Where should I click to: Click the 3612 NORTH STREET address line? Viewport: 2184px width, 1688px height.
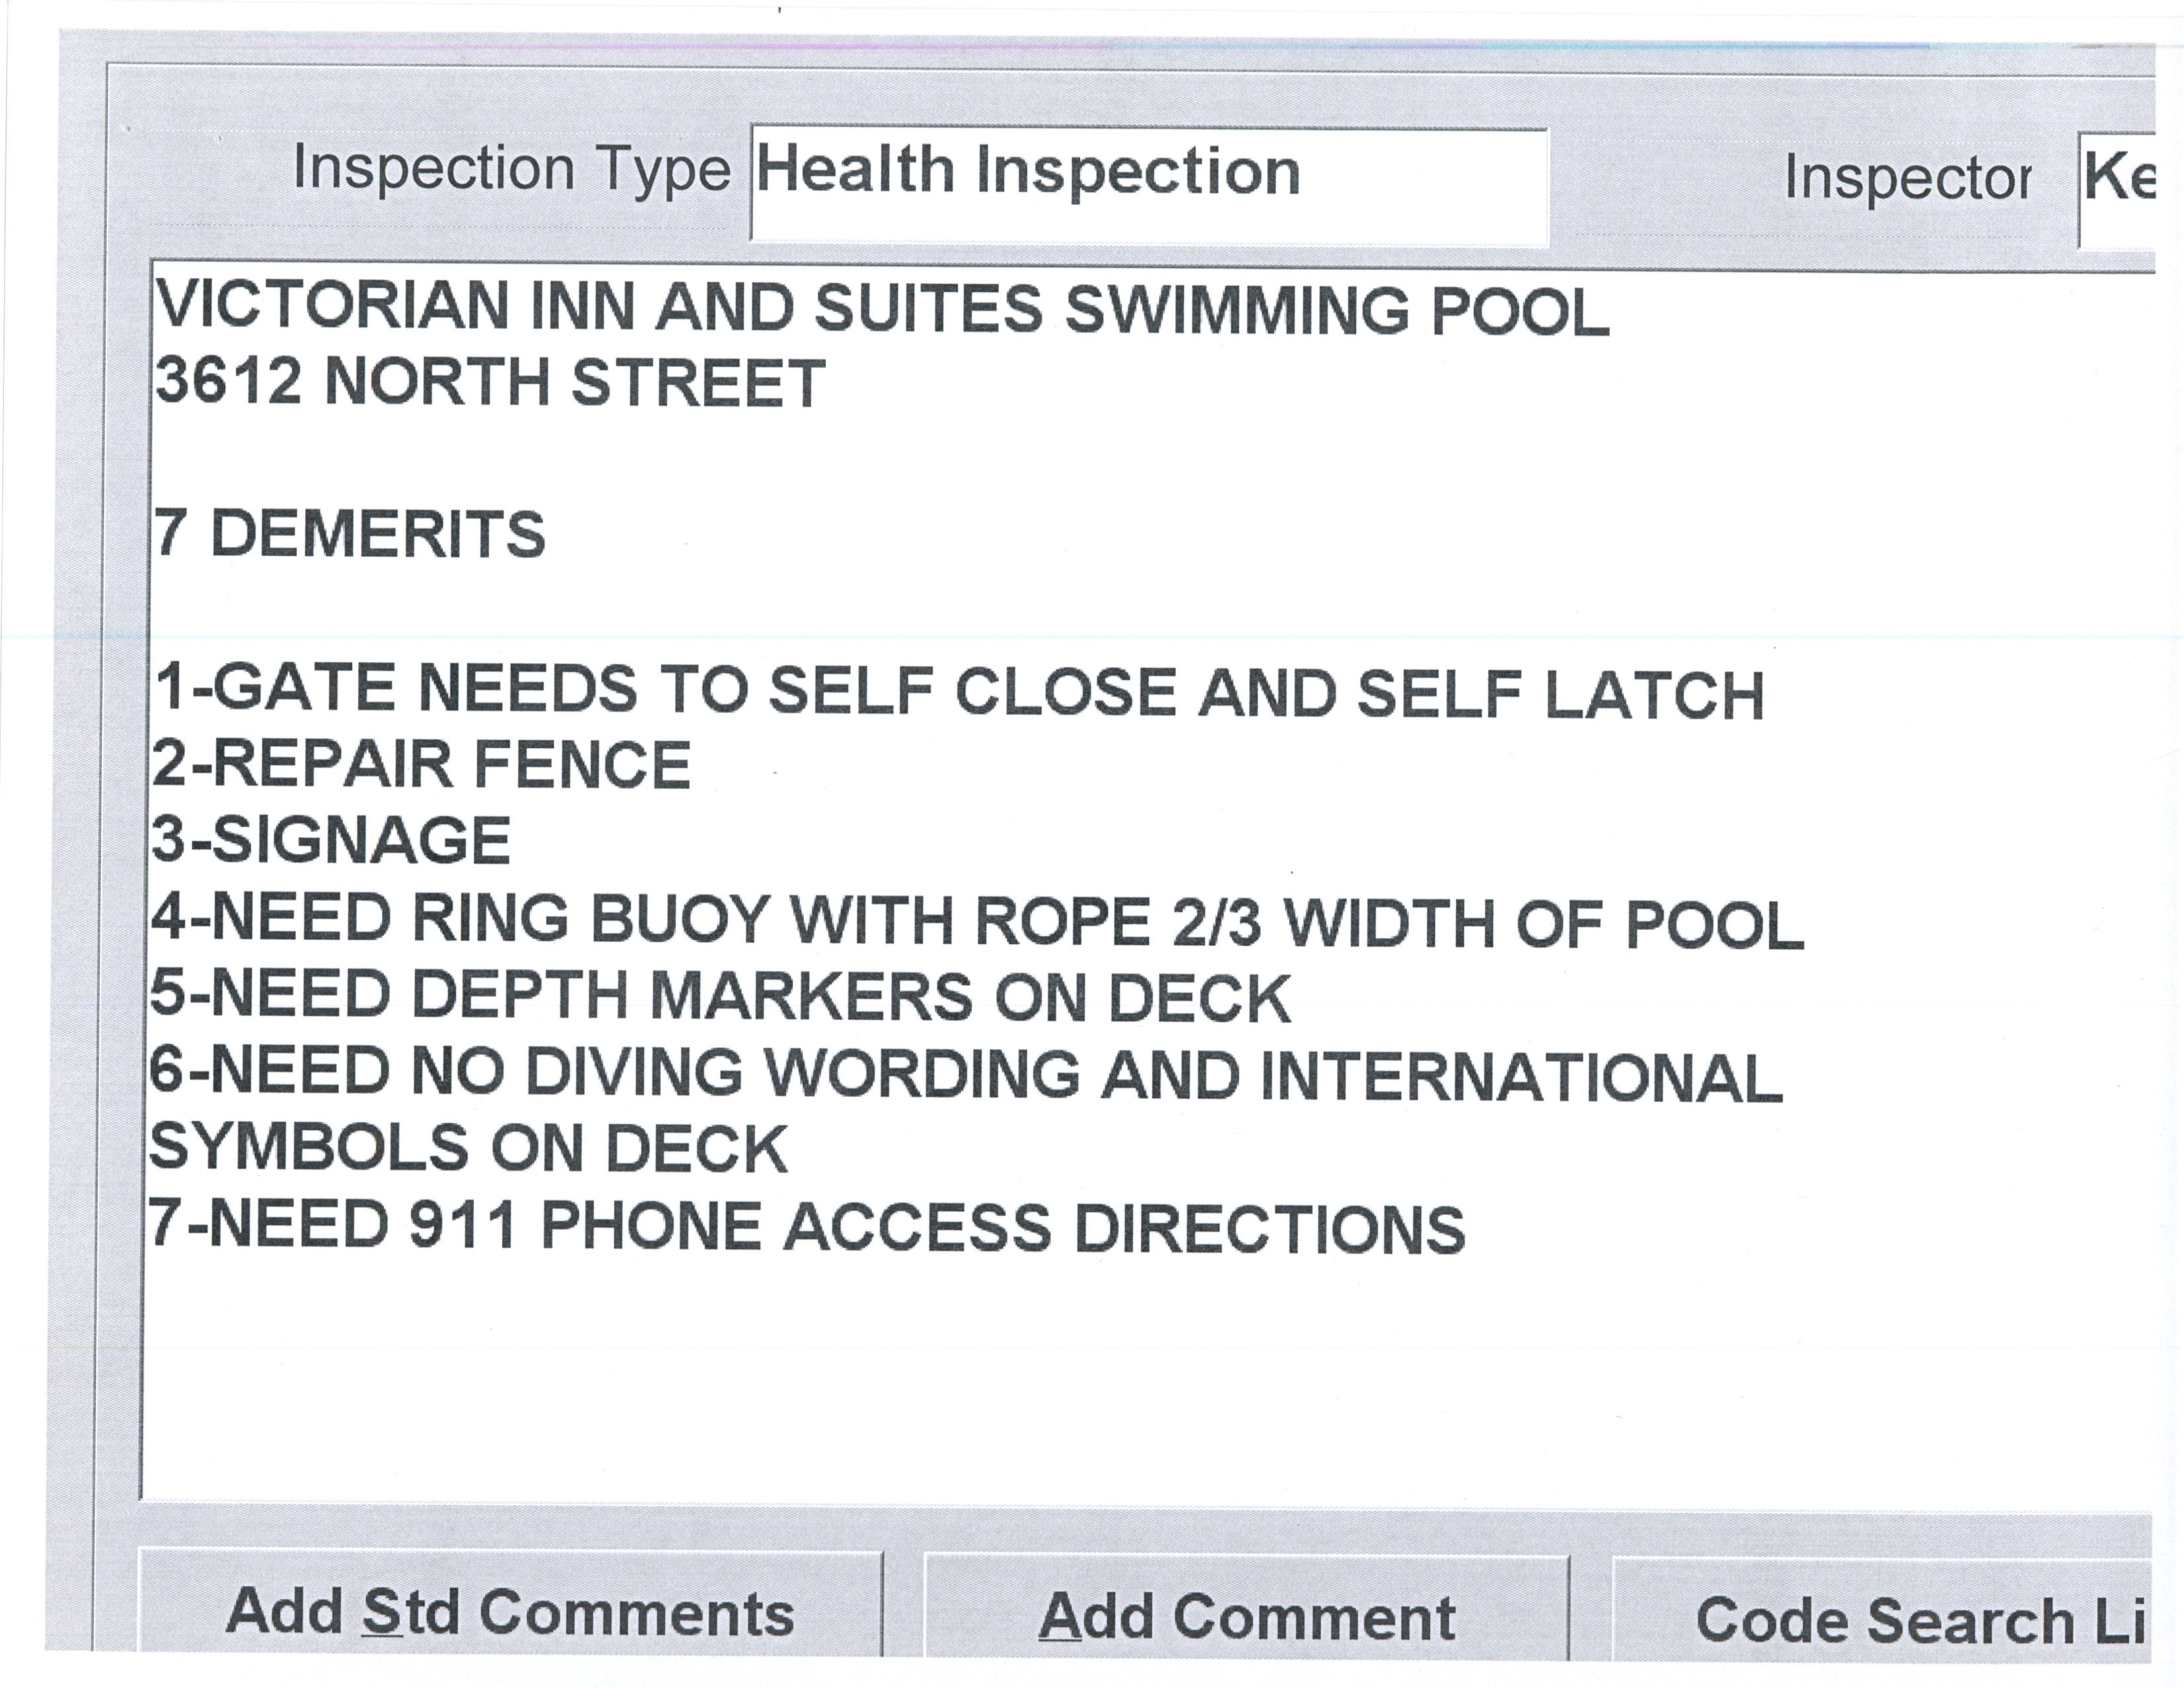point(490,382)
